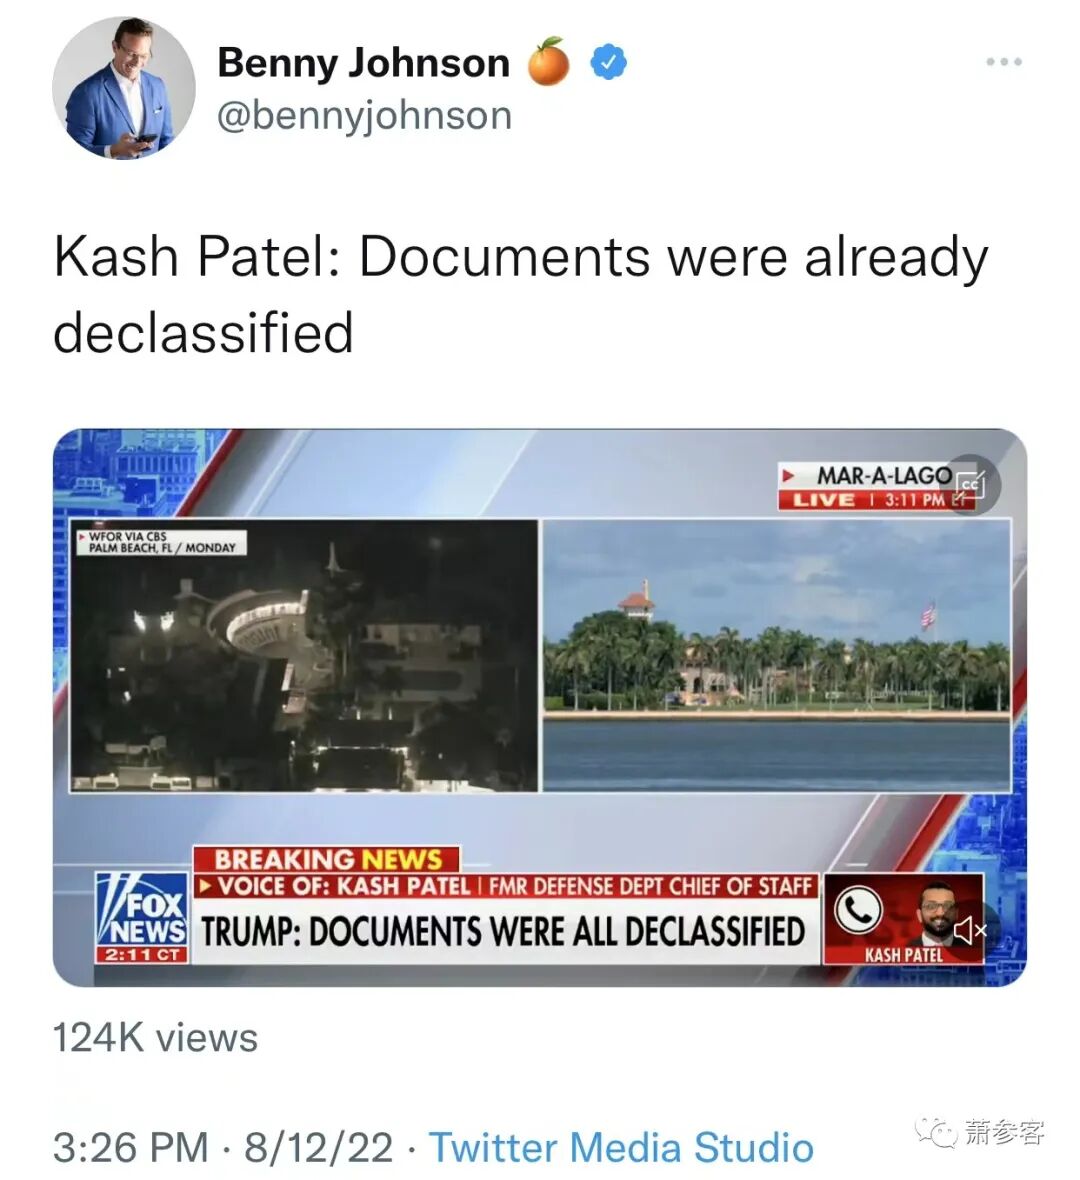Unmute the video with the speaker icon
The image size is (1080, 1180).
tap(970, 930)
